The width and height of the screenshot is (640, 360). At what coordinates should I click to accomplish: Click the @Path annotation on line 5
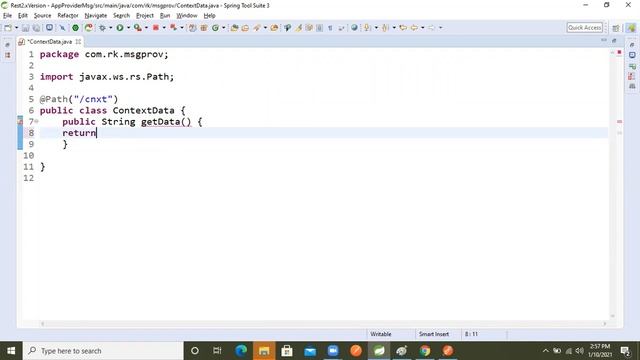53,99
